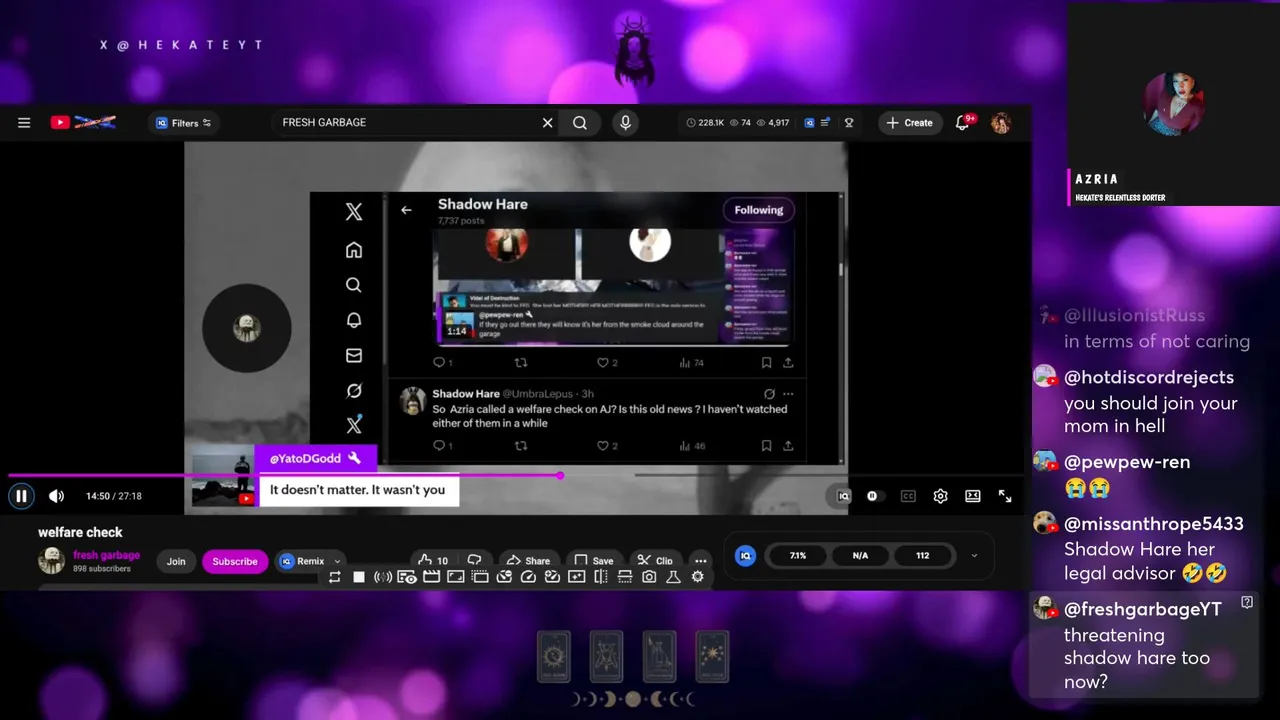Save the video to a playlist

(594, 561)
